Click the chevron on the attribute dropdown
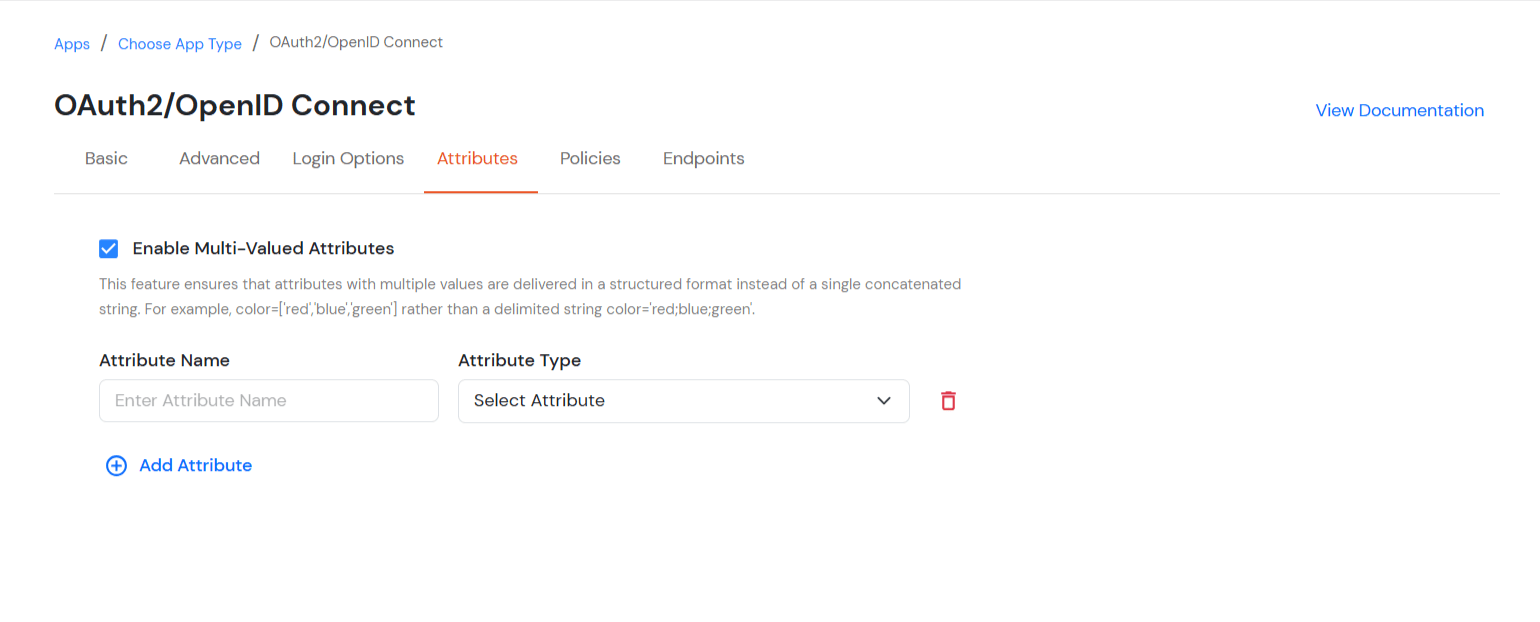 pyautogui.click(x=884, y=400)
